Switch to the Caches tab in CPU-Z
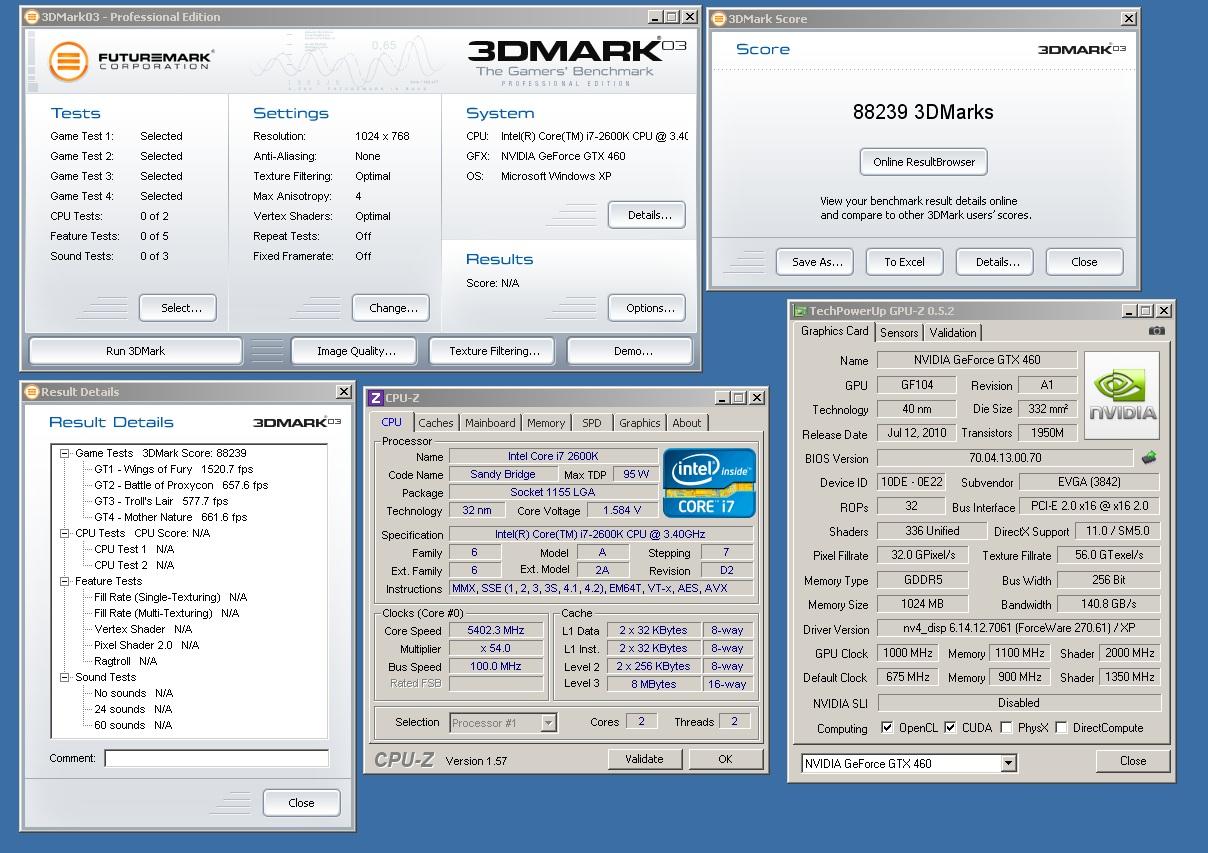Screen dimensions: 1208x853 (x=435, y=423)
